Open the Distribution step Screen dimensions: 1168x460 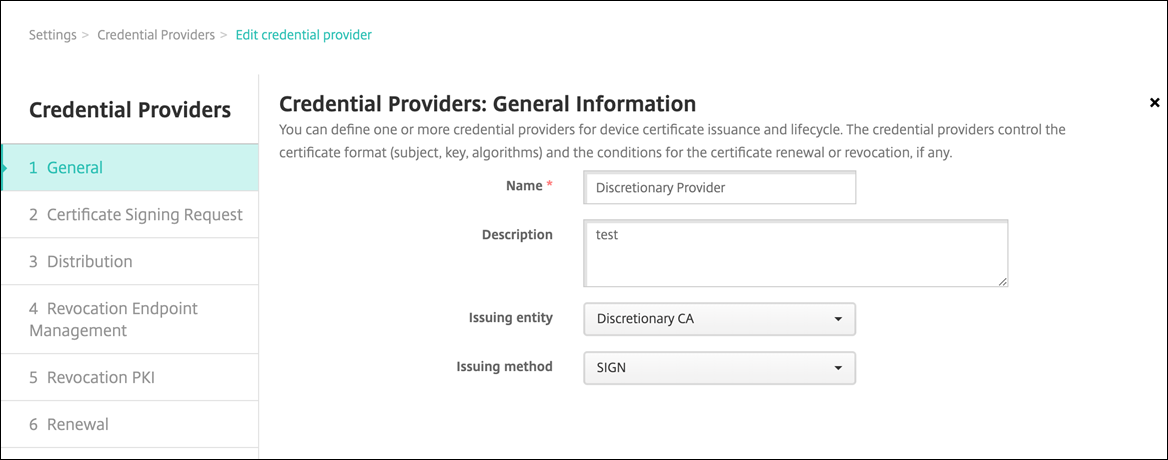click(90, 261)
